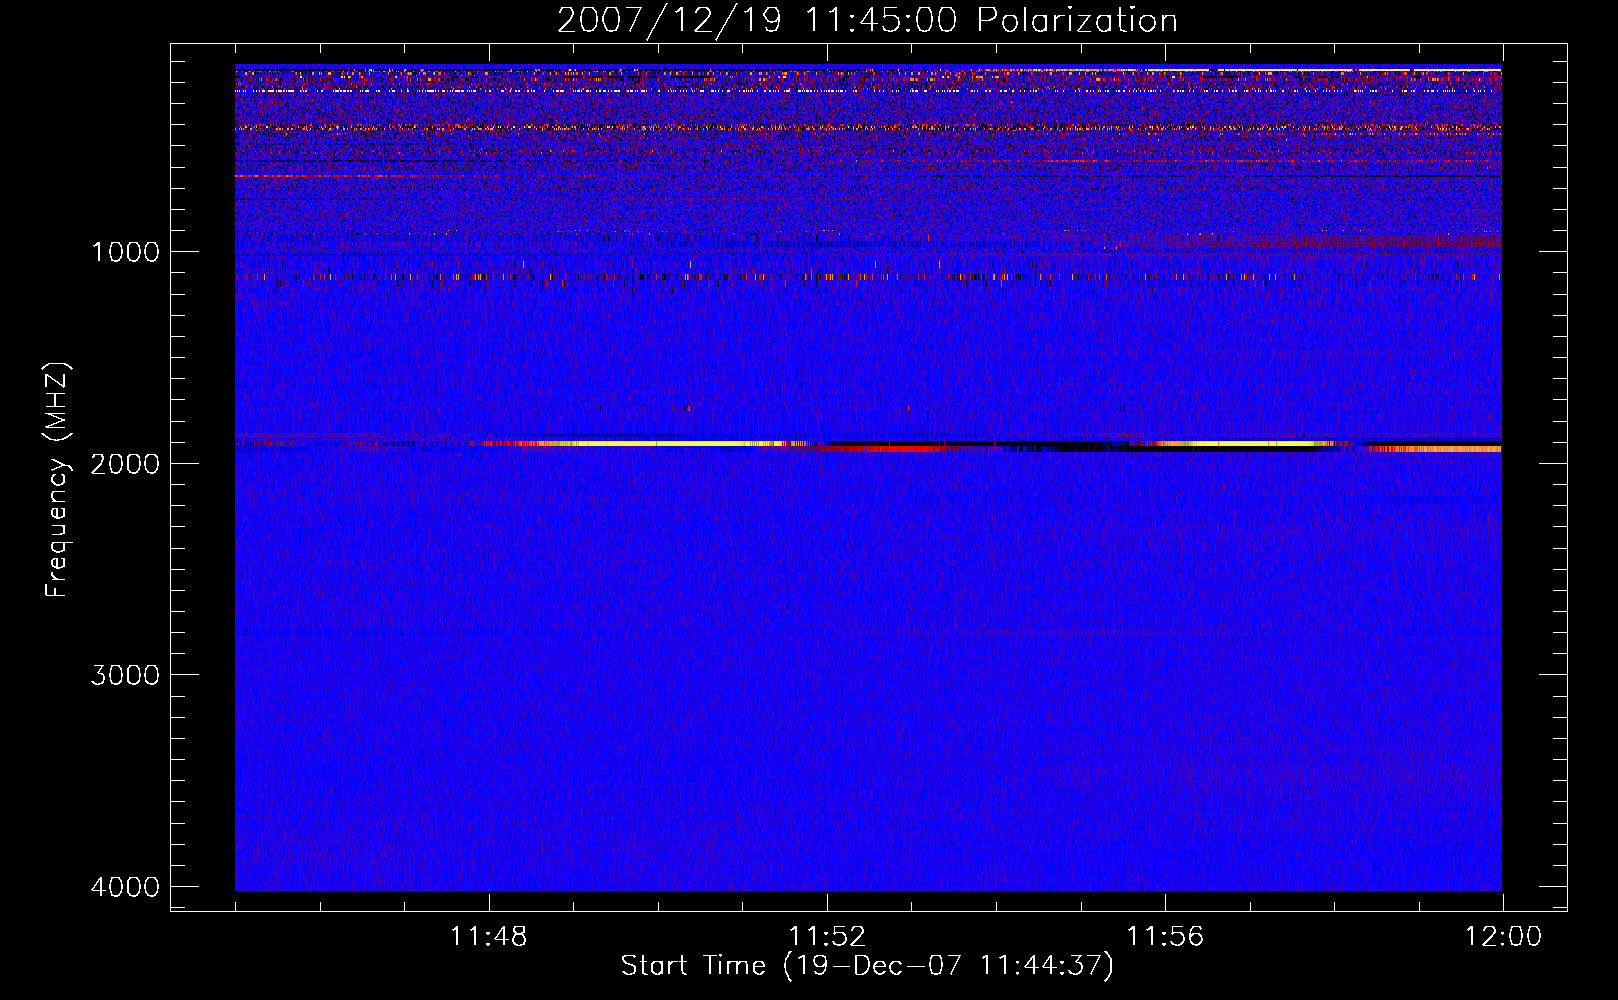This screenshot has height=1000, width=1618.
Task: Click the "11:52" time tick label
Action: tap(827, 937)
